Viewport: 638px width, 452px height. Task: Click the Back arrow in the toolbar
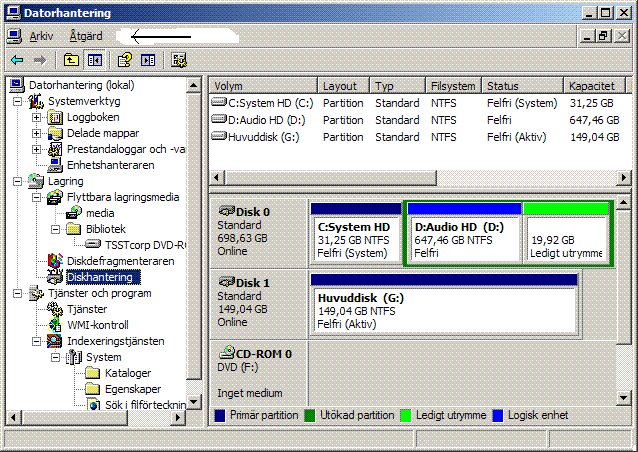coord(16,60)
